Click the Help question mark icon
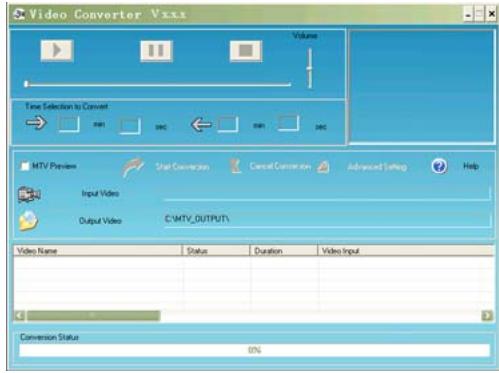Image resolution: width=499 pixels, height=373 pixels. [x=439, y=166]
